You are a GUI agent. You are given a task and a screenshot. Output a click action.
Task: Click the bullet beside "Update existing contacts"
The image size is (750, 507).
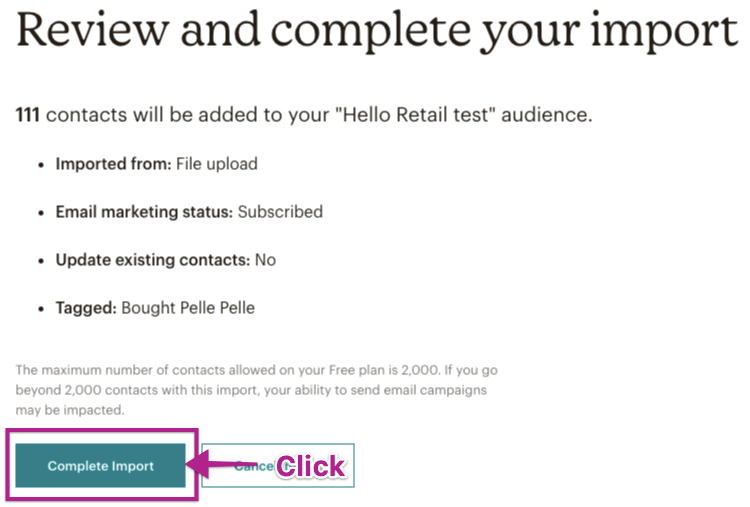pyautogui.click(x=41, y=261)
